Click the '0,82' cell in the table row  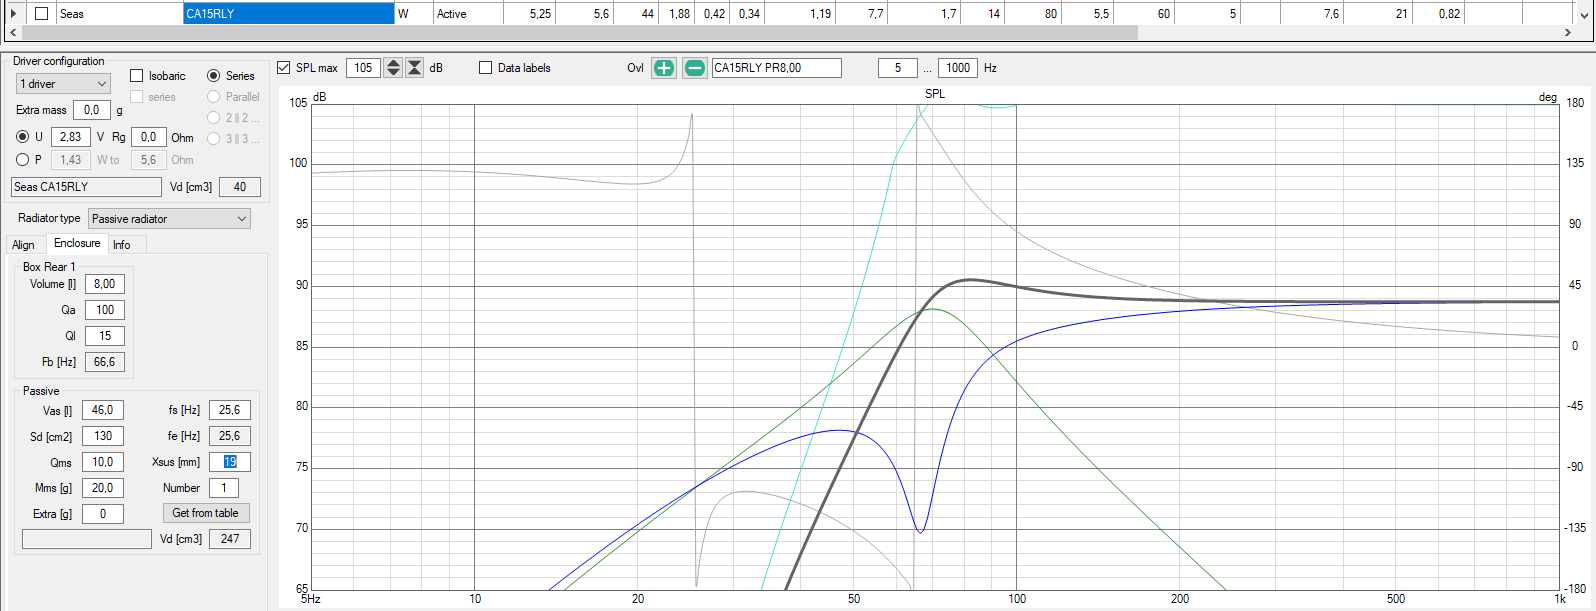click(x=1438, y=14)
